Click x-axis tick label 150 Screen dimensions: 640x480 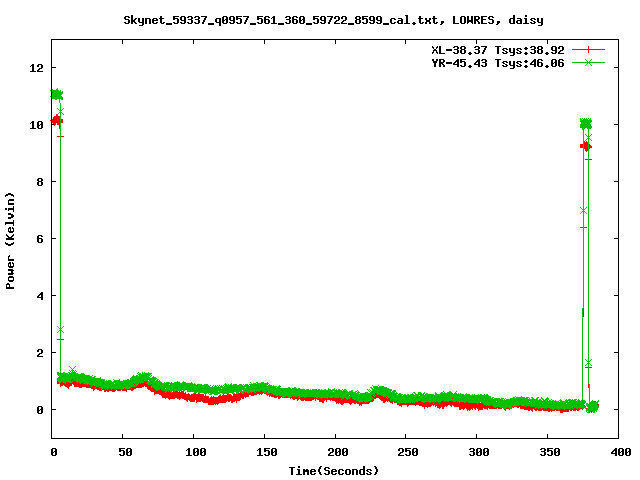point(267,452)
